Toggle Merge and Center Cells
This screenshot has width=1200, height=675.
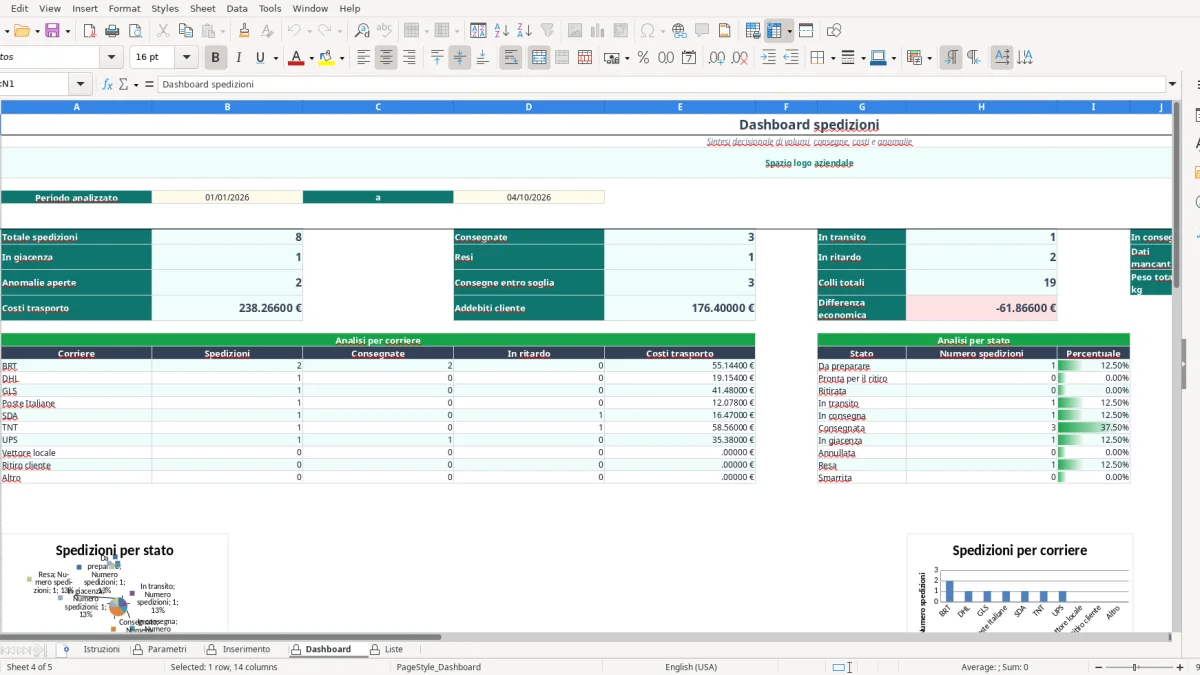click(x=539, y=58)
